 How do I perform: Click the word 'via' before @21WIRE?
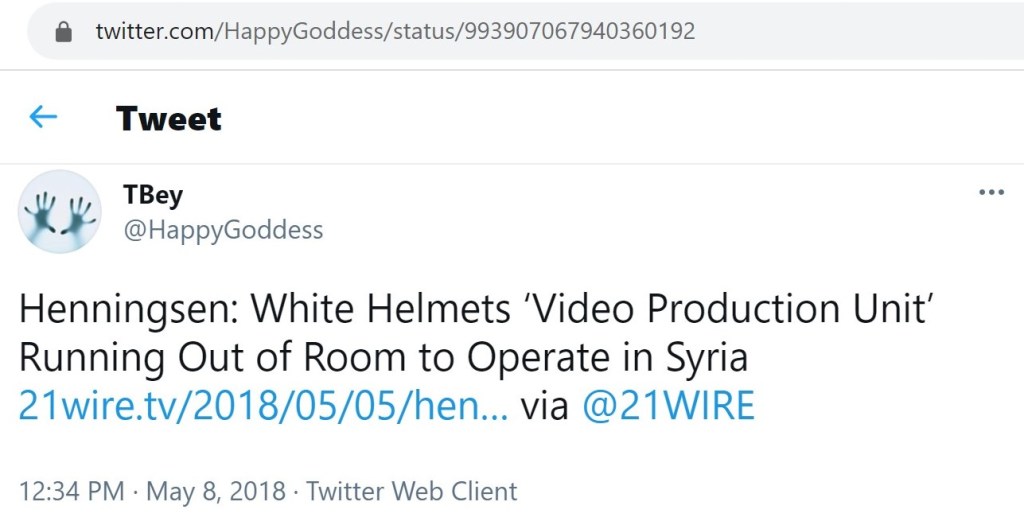coord(545,406)
